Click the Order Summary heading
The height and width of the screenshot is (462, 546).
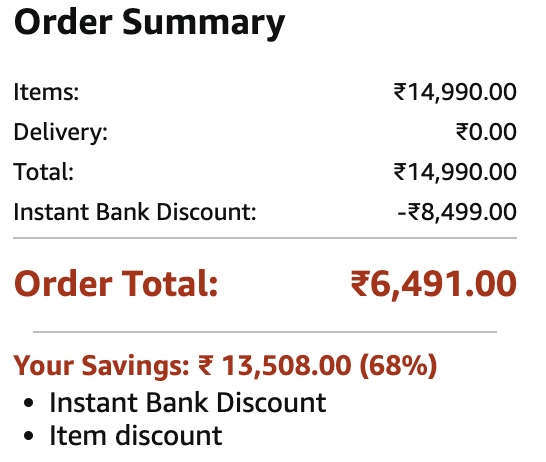coord(149,23)
